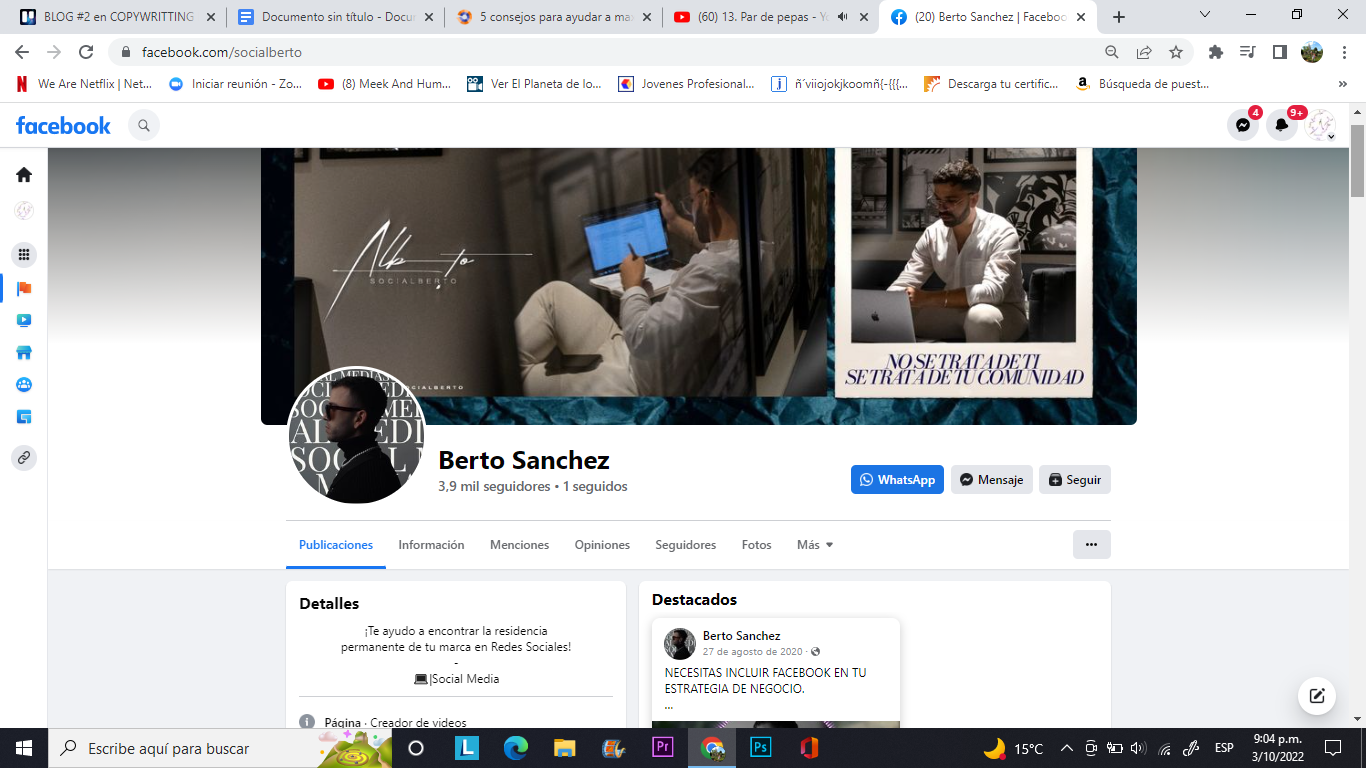The height and width of the screenshot is (768, 1366).
Task: Open Ver El Planeta de lo bookmark
Action: click(535, 84)
